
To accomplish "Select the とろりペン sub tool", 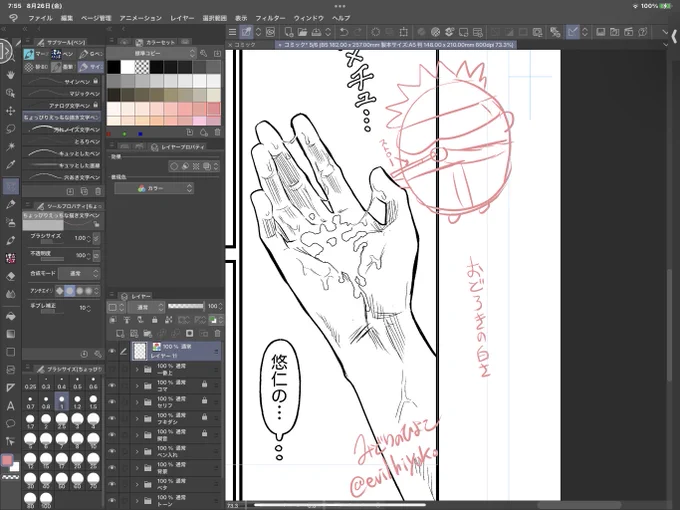I will (x=62, y=141).
